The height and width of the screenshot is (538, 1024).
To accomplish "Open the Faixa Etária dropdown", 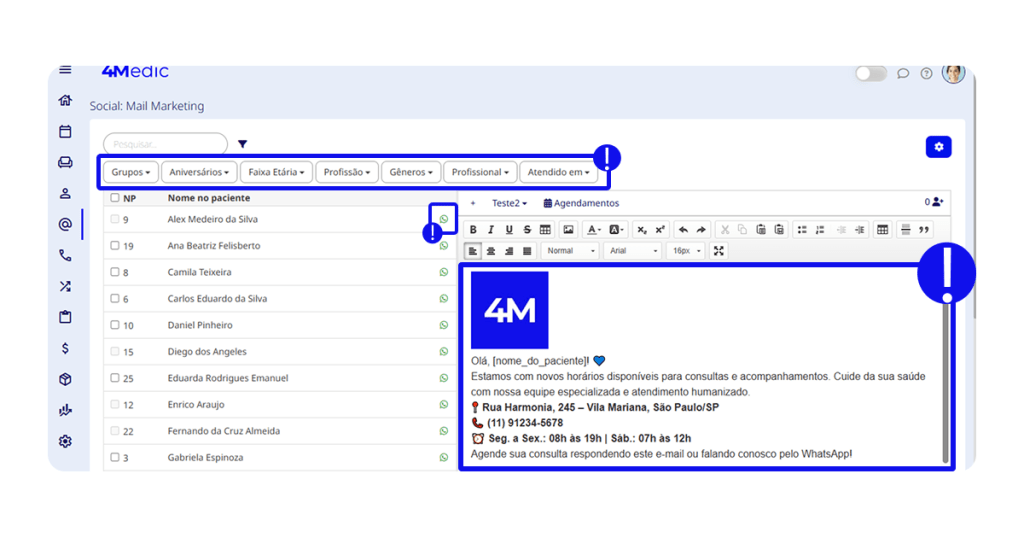I will pyautogui.click(x=276, y=172).
